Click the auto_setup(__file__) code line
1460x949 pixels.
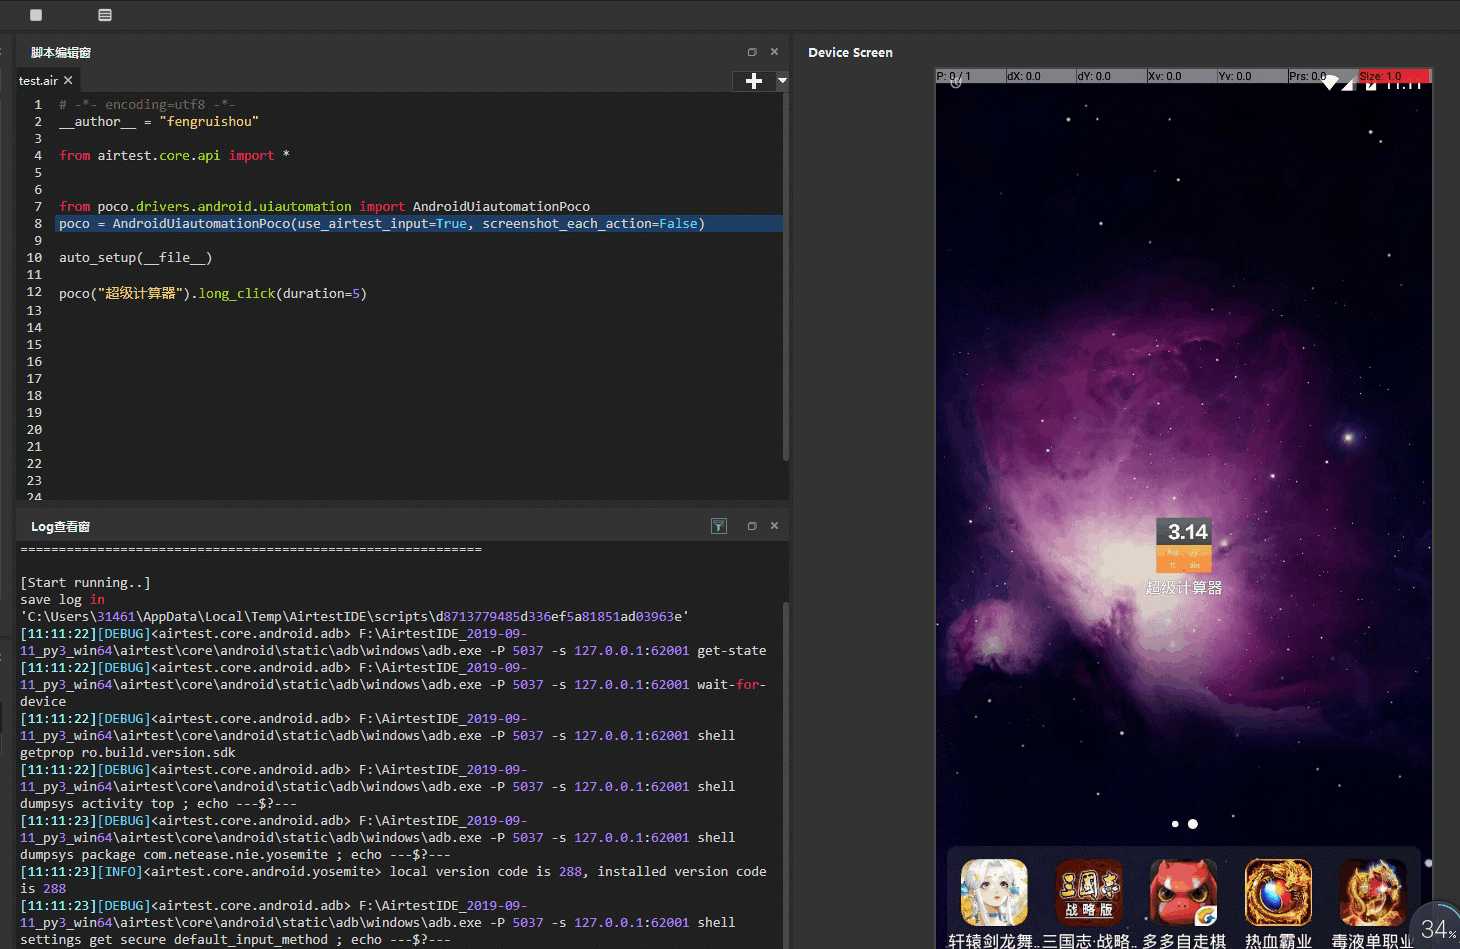tap(136, 258)
